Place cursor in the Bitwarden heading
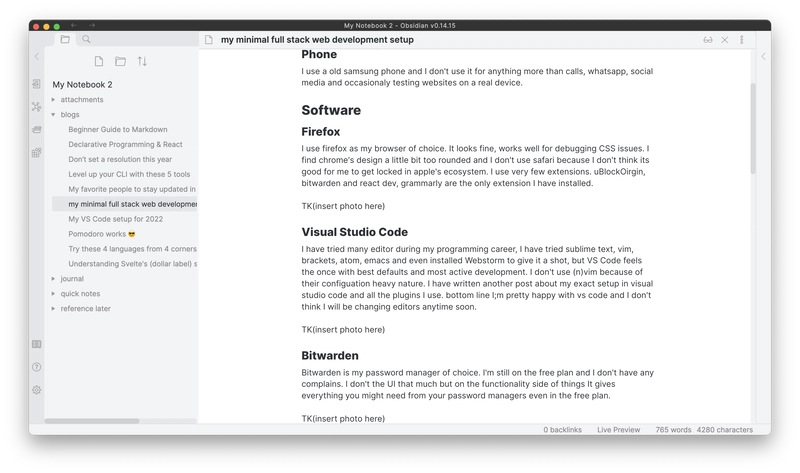Image resolution: width=800 pixels, height=473 pixels. coord(330,356)
